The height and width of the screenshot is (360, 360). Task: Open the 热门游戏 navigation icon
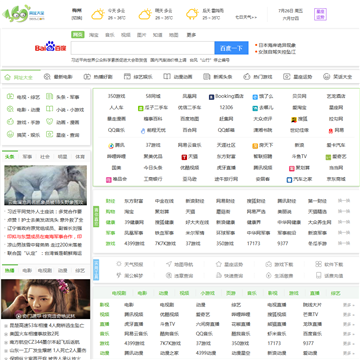tap(247, 77)
